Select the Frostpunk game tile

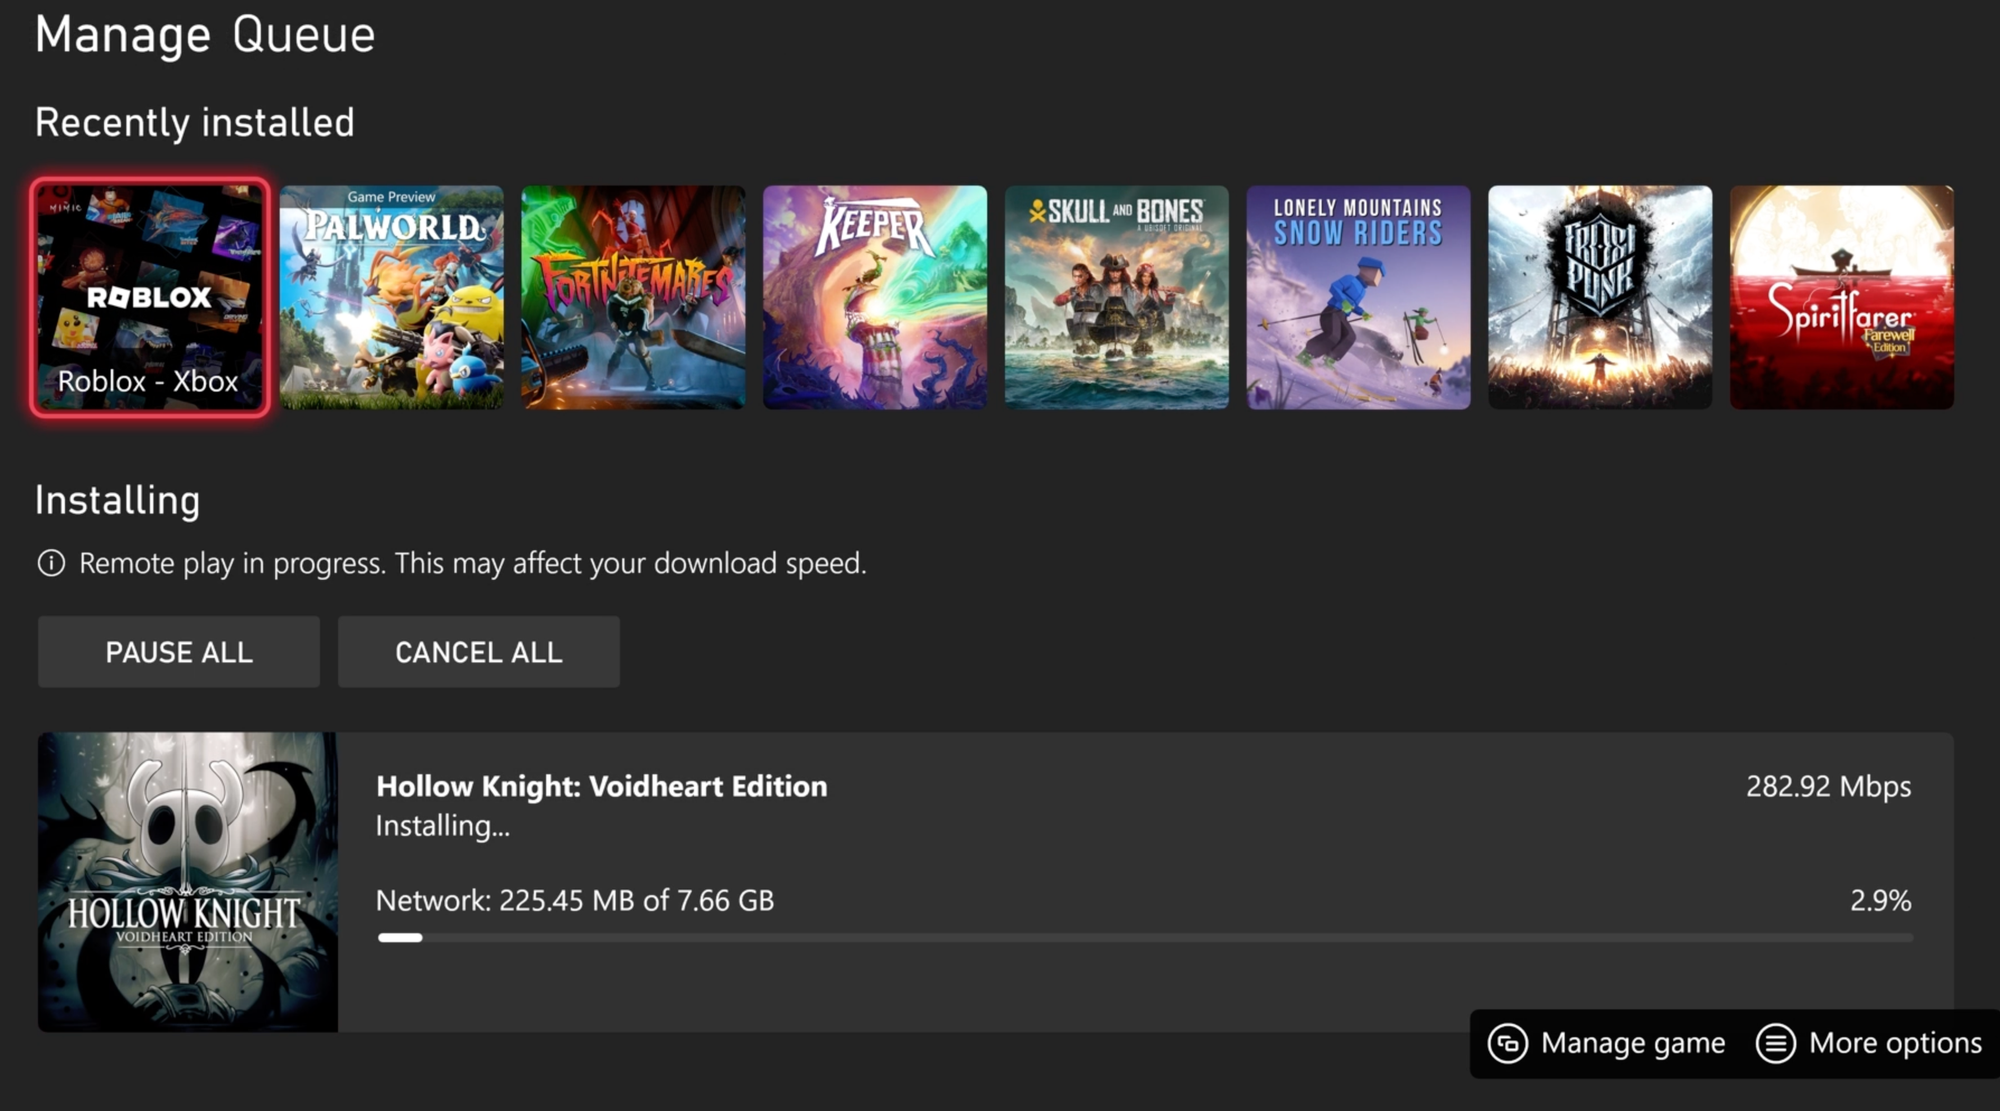pos(1600,297)
